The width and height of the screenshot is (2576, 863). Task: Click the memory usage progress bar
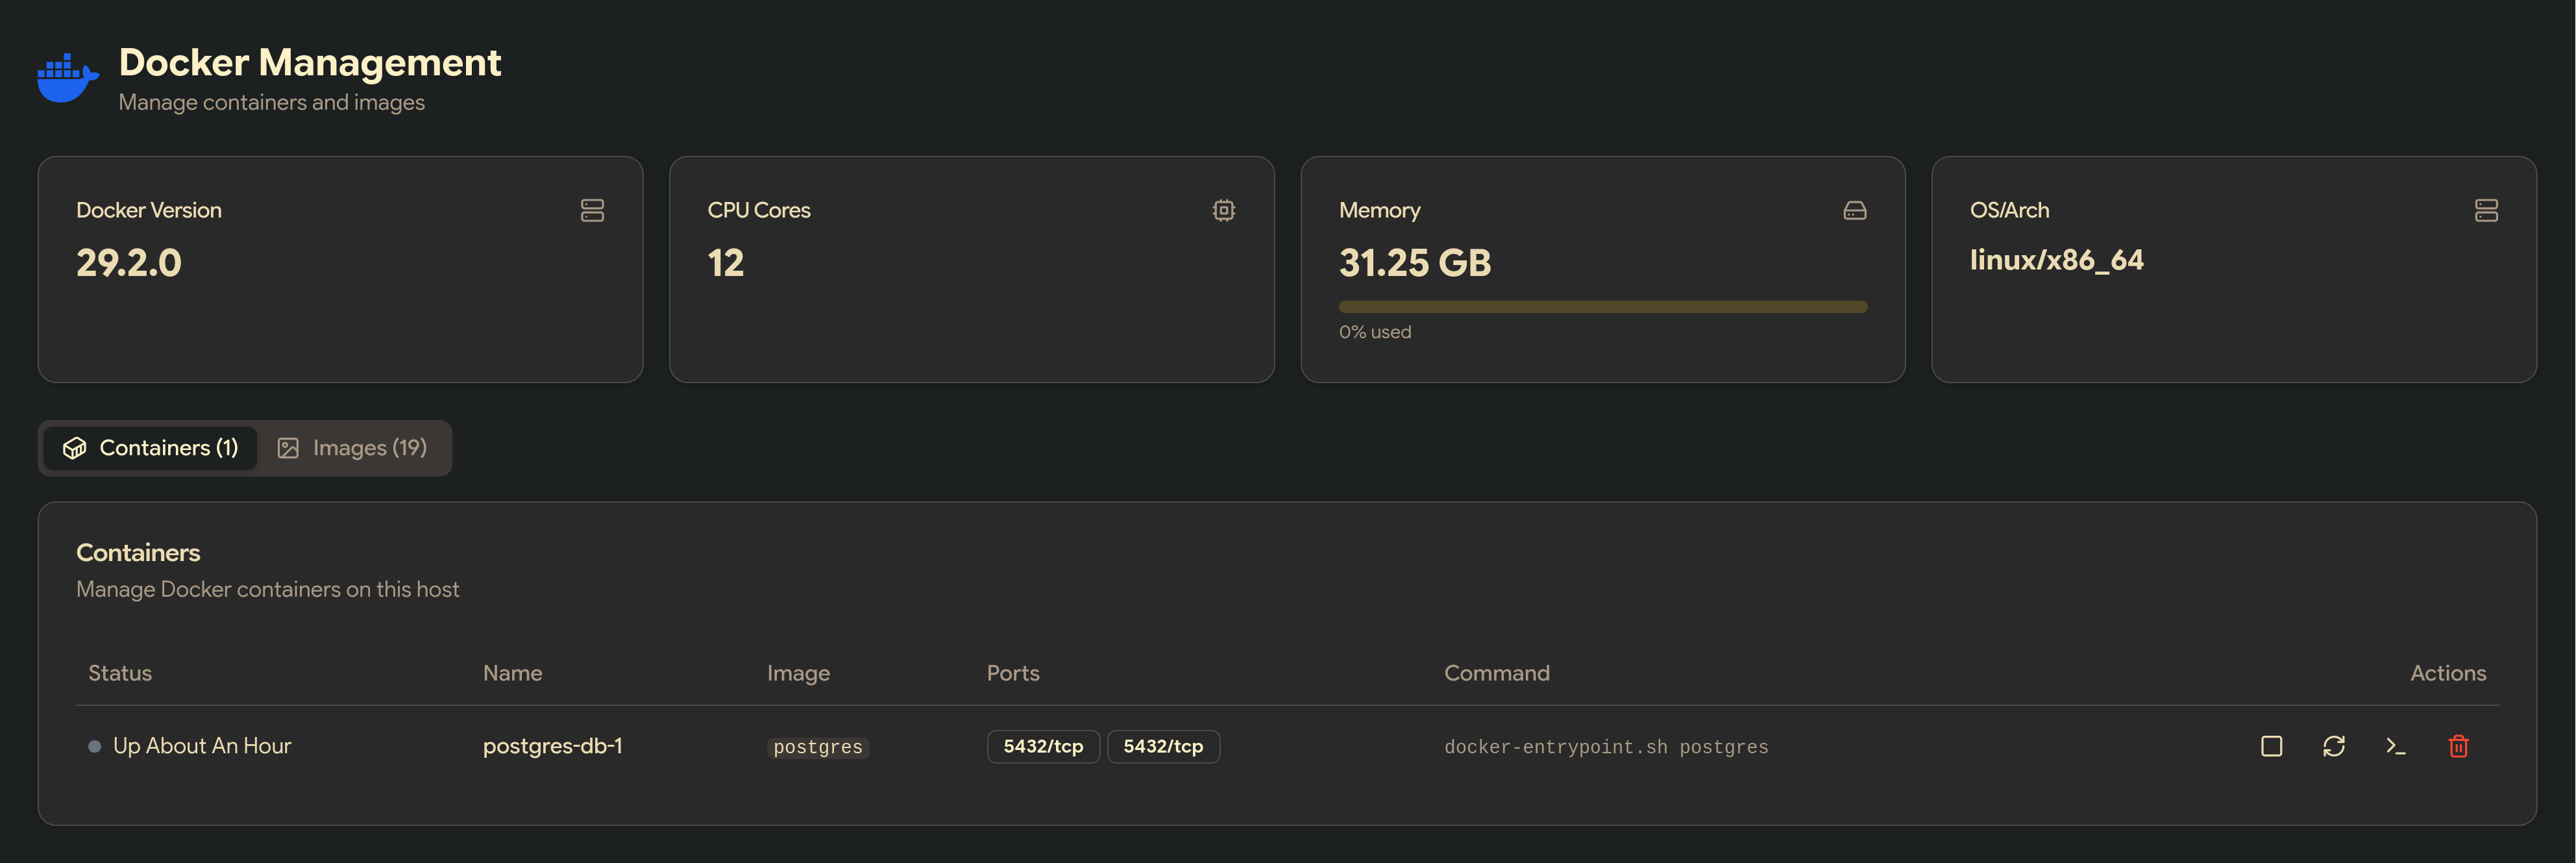click(x=1602, y=307)
